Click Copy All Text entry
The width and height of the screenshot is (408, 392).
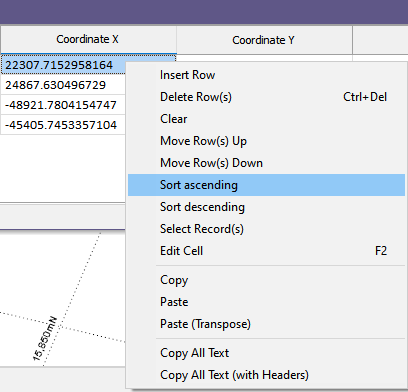pos(266,353)
